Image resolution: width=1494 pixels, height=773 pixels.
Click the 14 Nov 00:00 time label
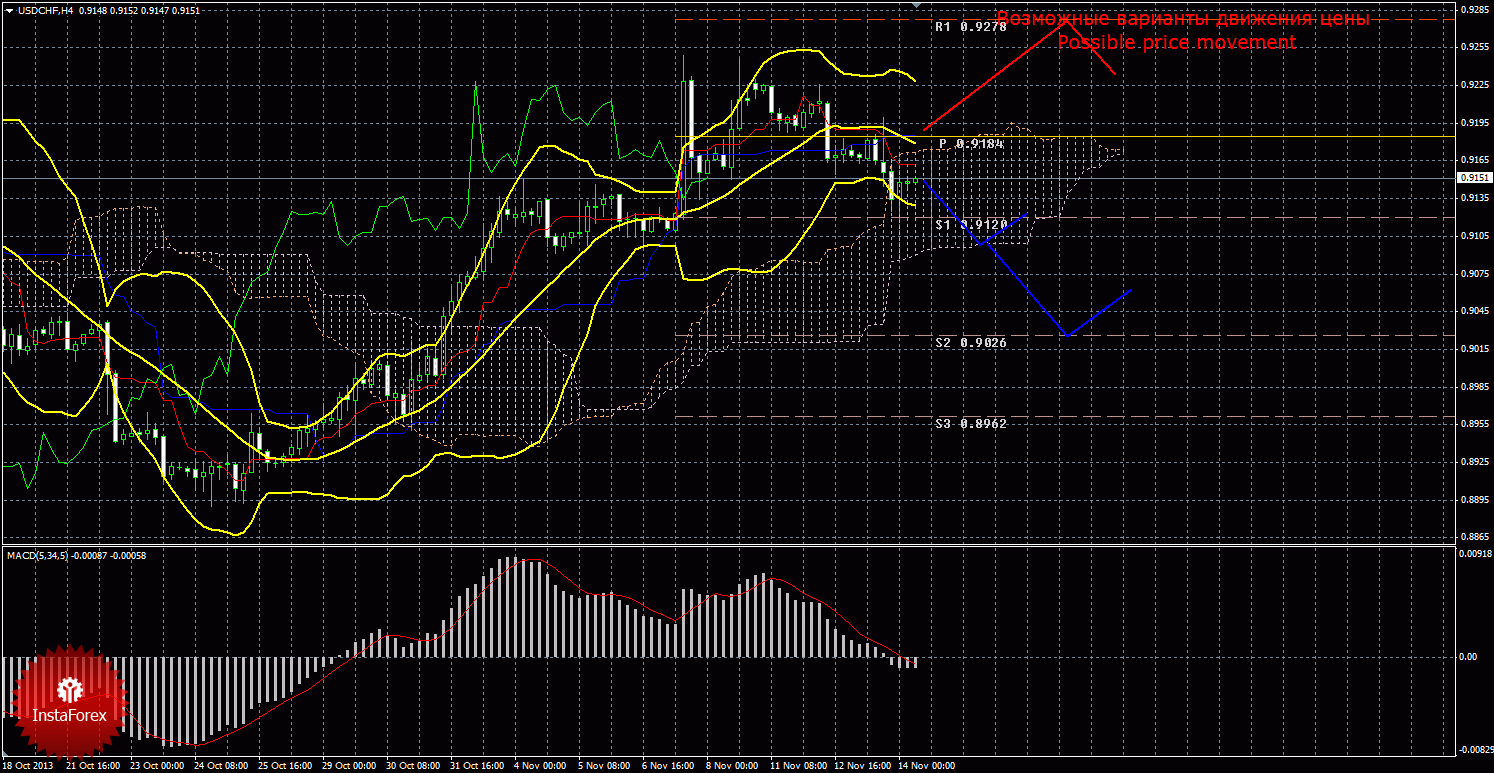pos(929,766)
